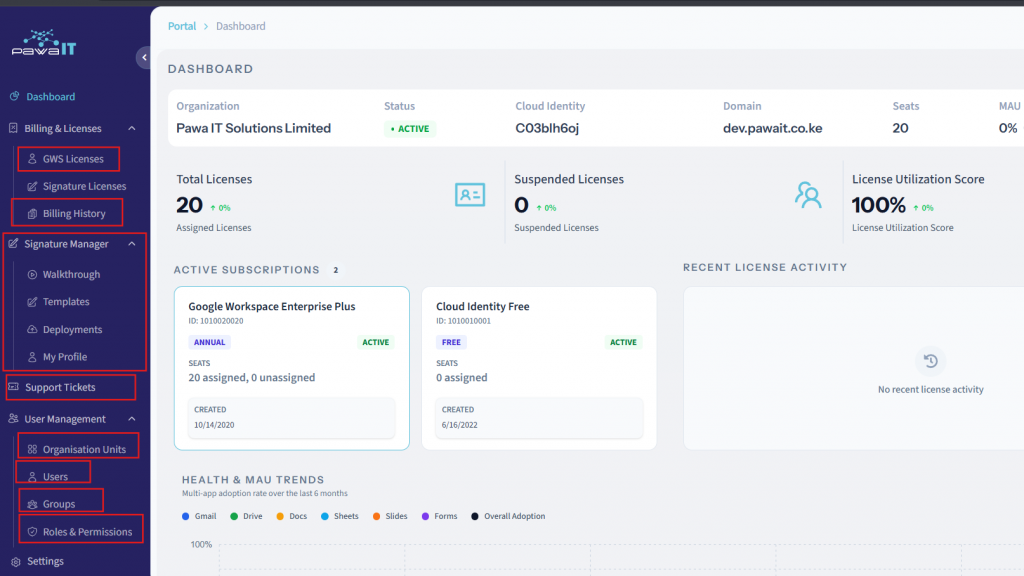This screenshot has width=1024, height=576.
Task: Click the Signature Licenses pen icon
Action: (x=32, y=186)
